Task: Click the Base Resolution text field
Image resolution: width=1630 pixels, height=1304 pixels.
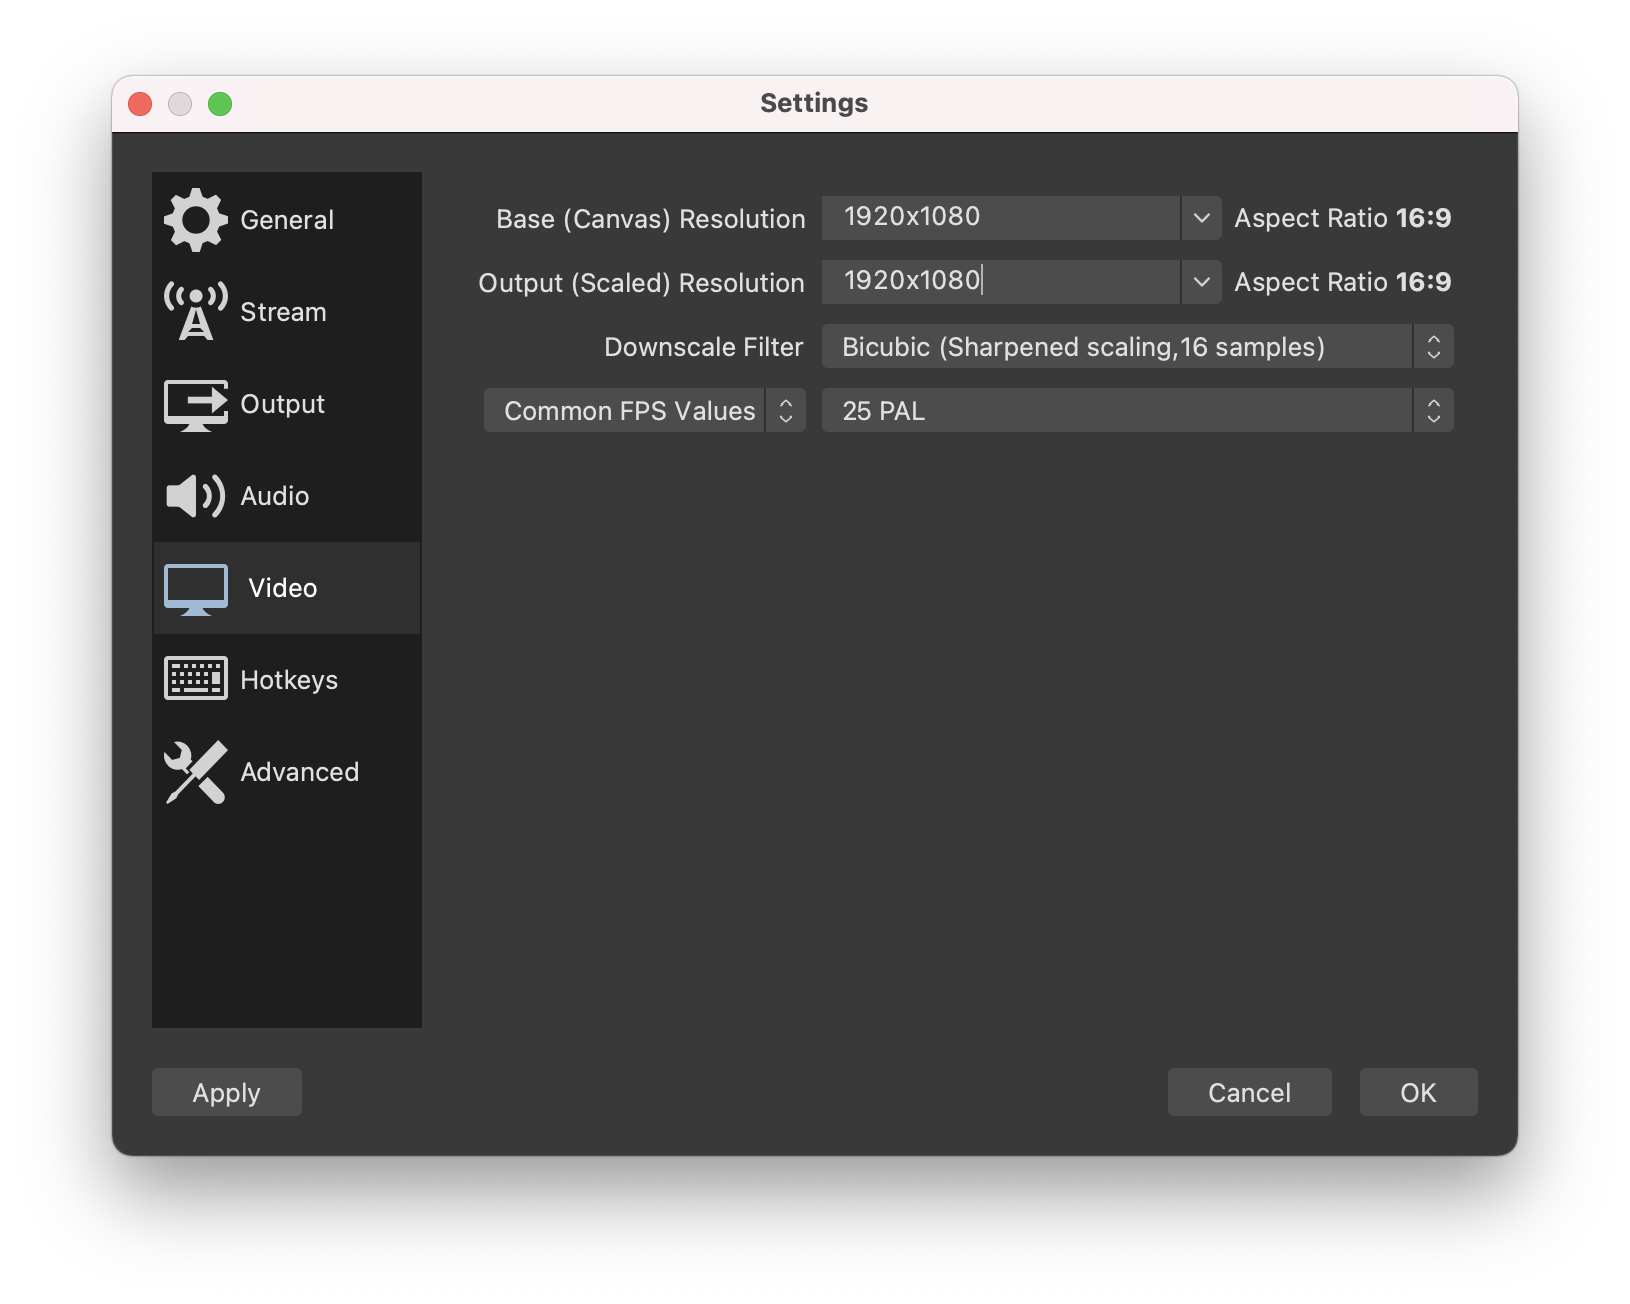Action: point(1000,218)
